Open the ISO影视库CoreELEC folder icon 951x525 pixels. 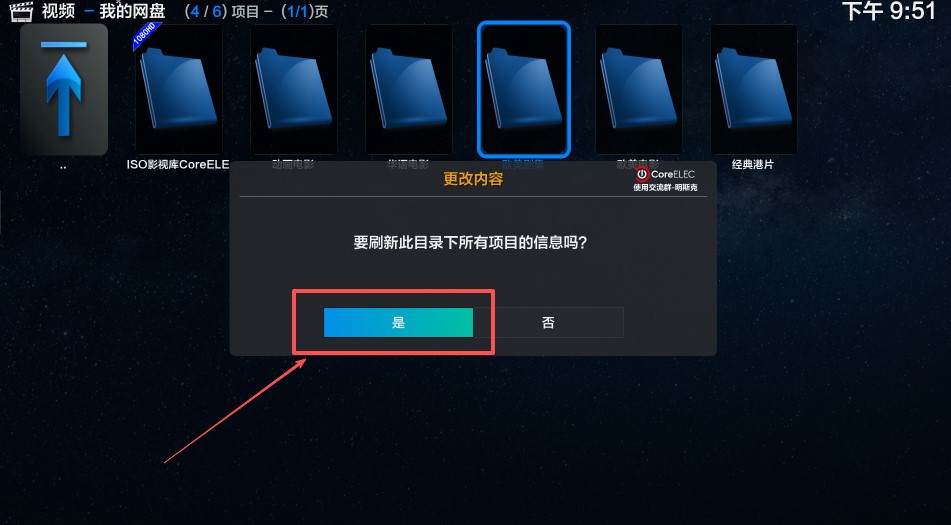click(178, 89)
